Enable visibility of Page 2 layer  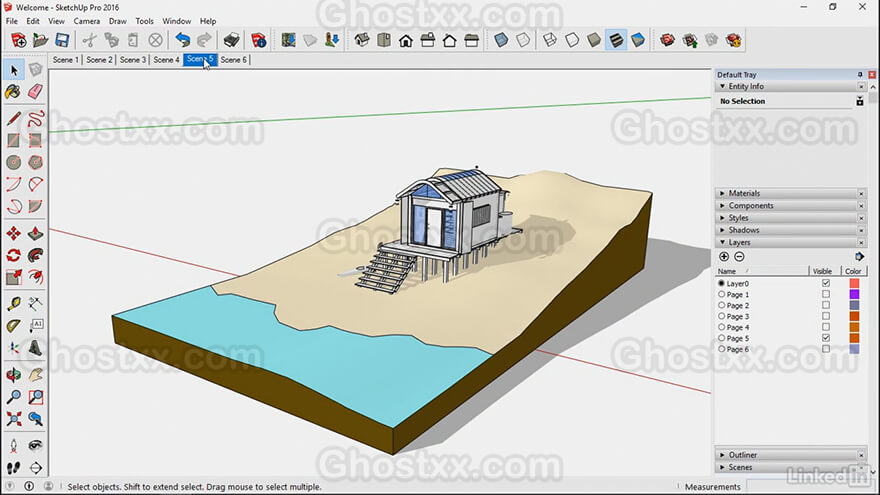826,305
